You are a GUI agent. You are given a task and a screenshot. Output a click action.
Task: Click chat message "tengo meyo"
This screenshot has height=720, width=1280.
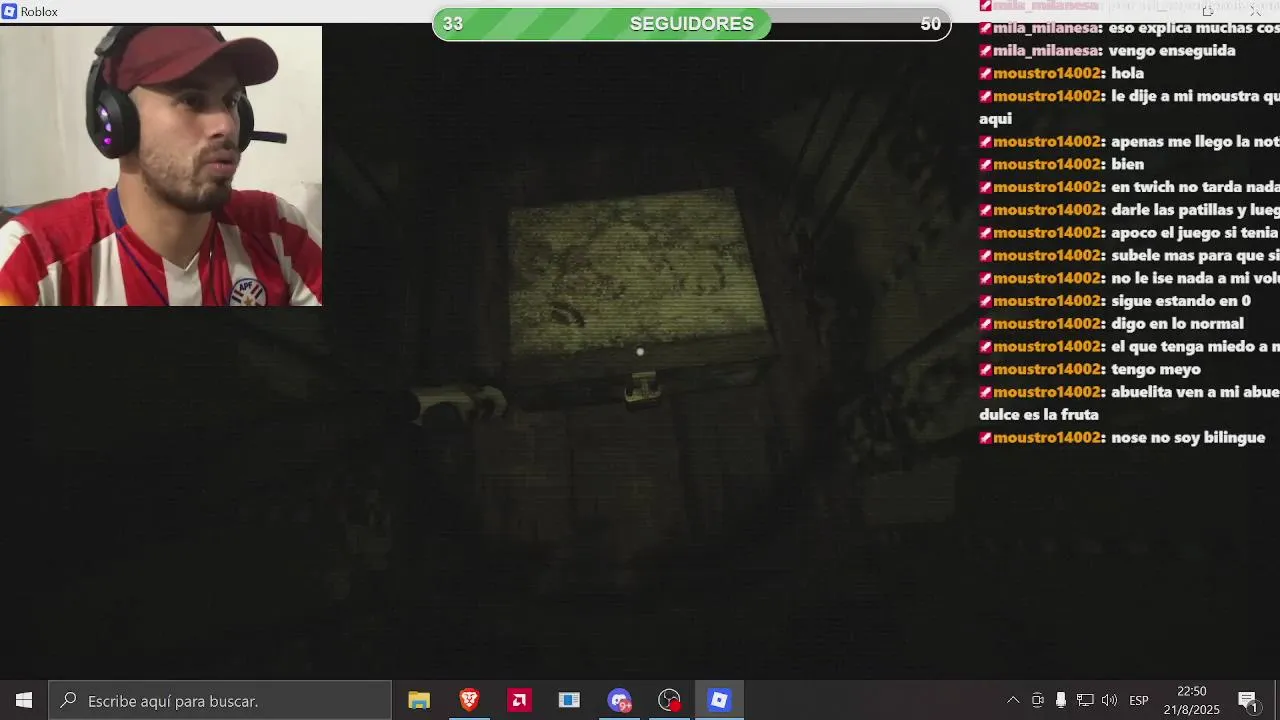[1156, 369]
